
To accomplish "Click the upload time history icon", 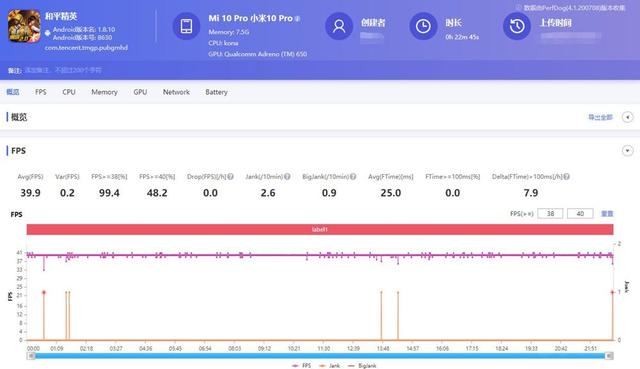I will [x=517, y=26].
